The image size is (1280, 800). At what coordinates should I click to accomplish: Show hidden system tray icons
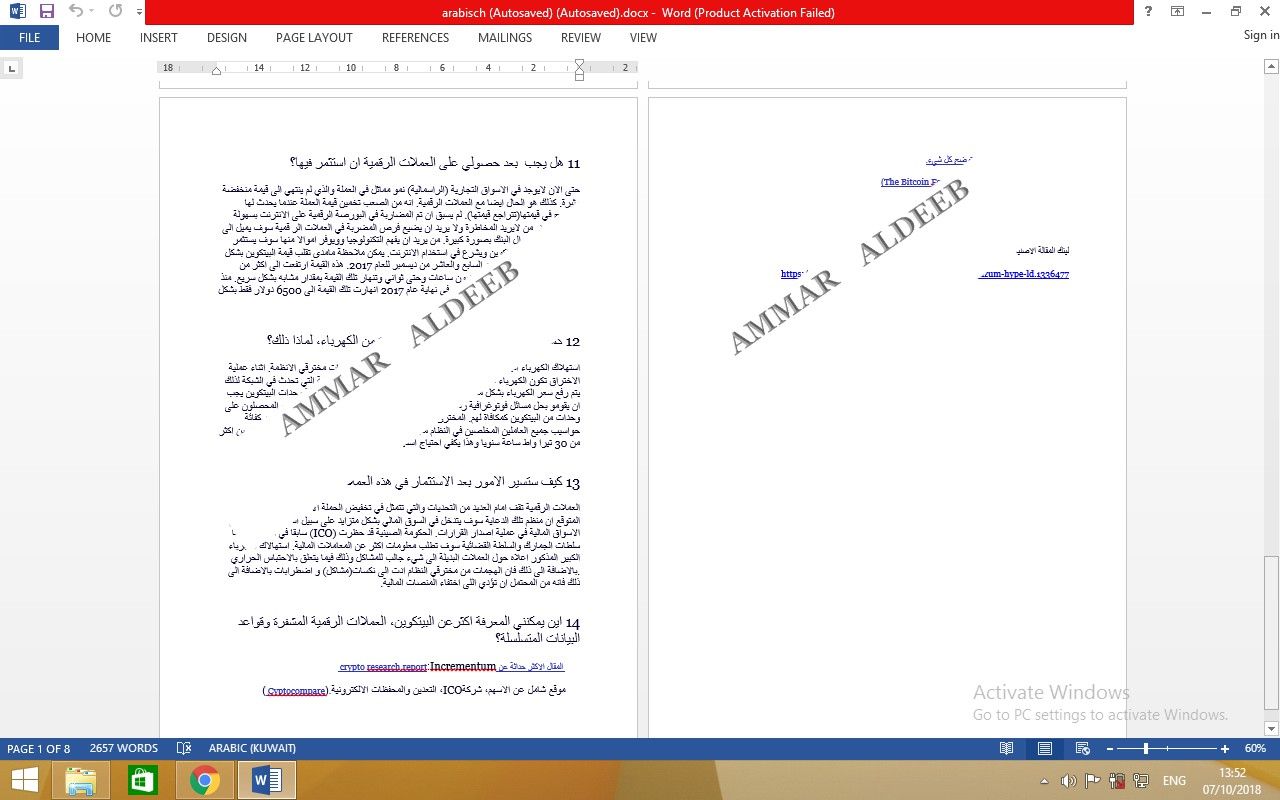coord(1045,781)
